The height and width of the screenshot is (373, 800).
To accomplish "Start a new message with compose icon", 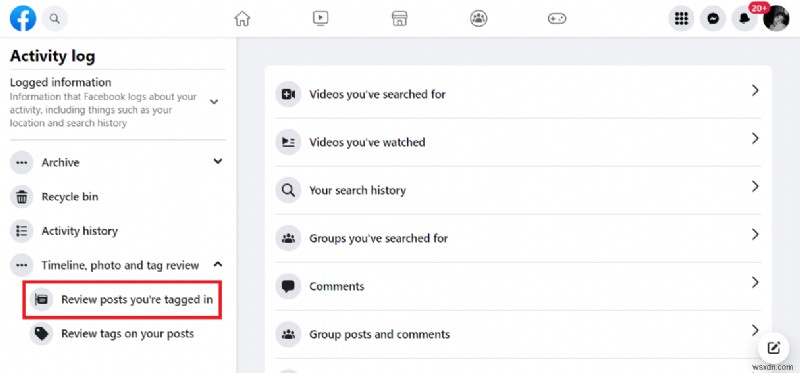I will (774, 349).
